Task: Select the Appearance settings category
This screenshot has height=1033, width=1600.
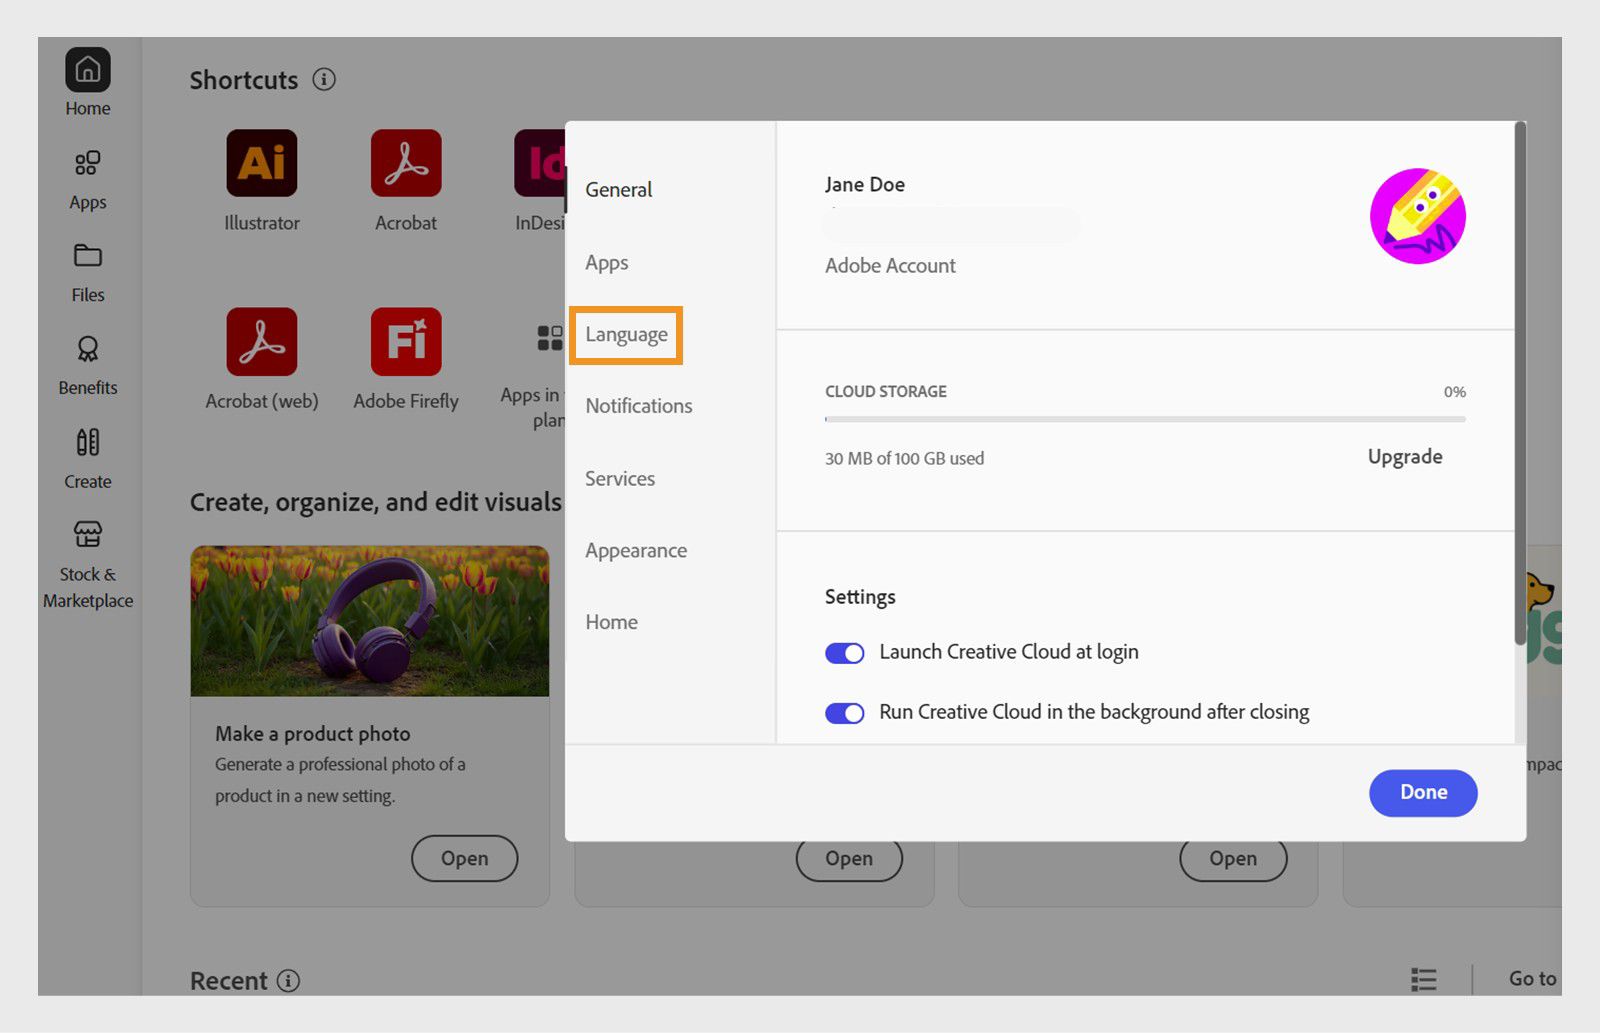Action: [x=635, y=550]
